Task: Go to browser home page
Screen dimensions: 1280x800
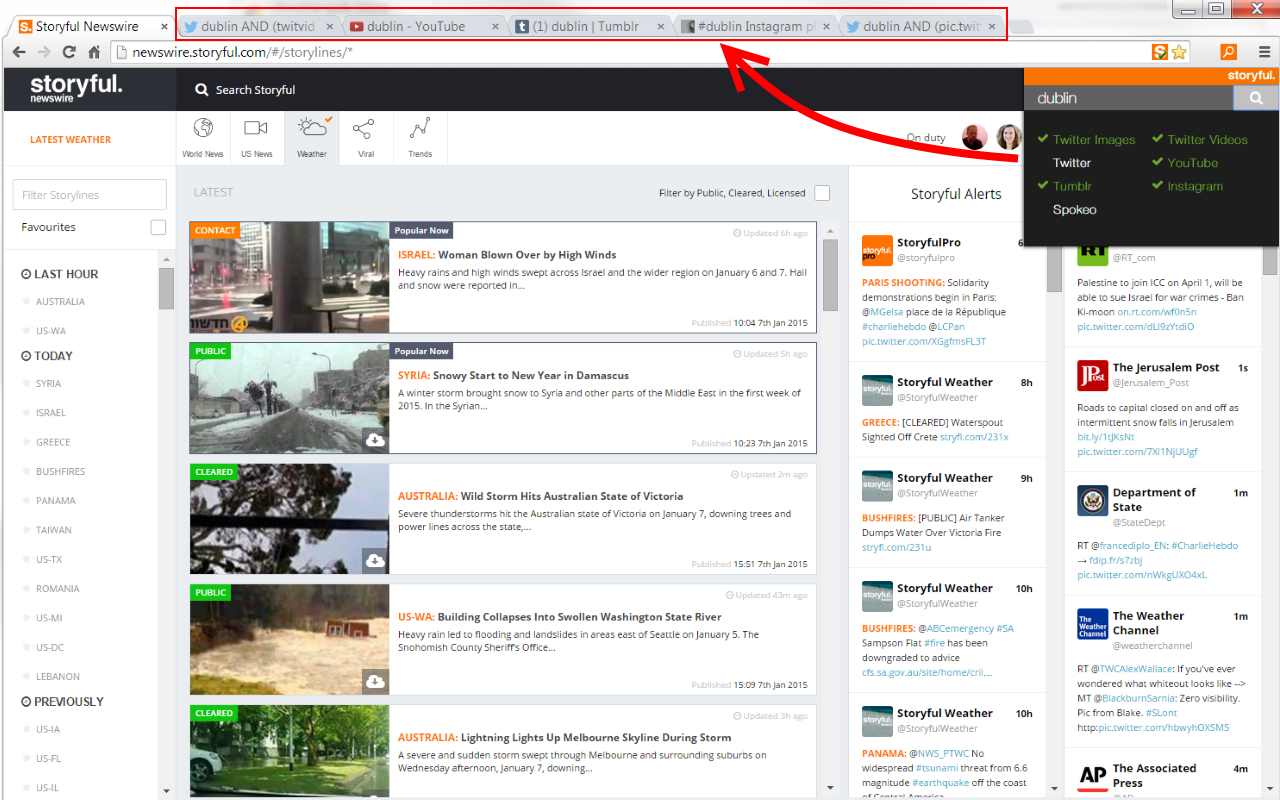Action: pos(94,52)
